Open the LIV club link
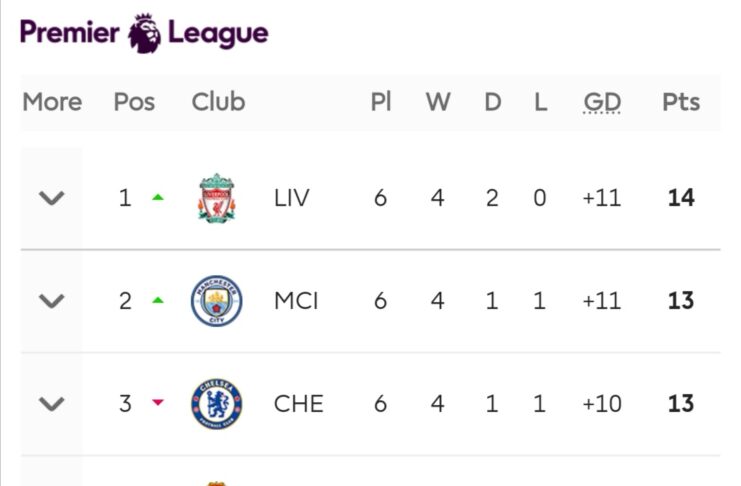This screenshot has width=741, height=486. pyautogui.click(x=292, y=198)
